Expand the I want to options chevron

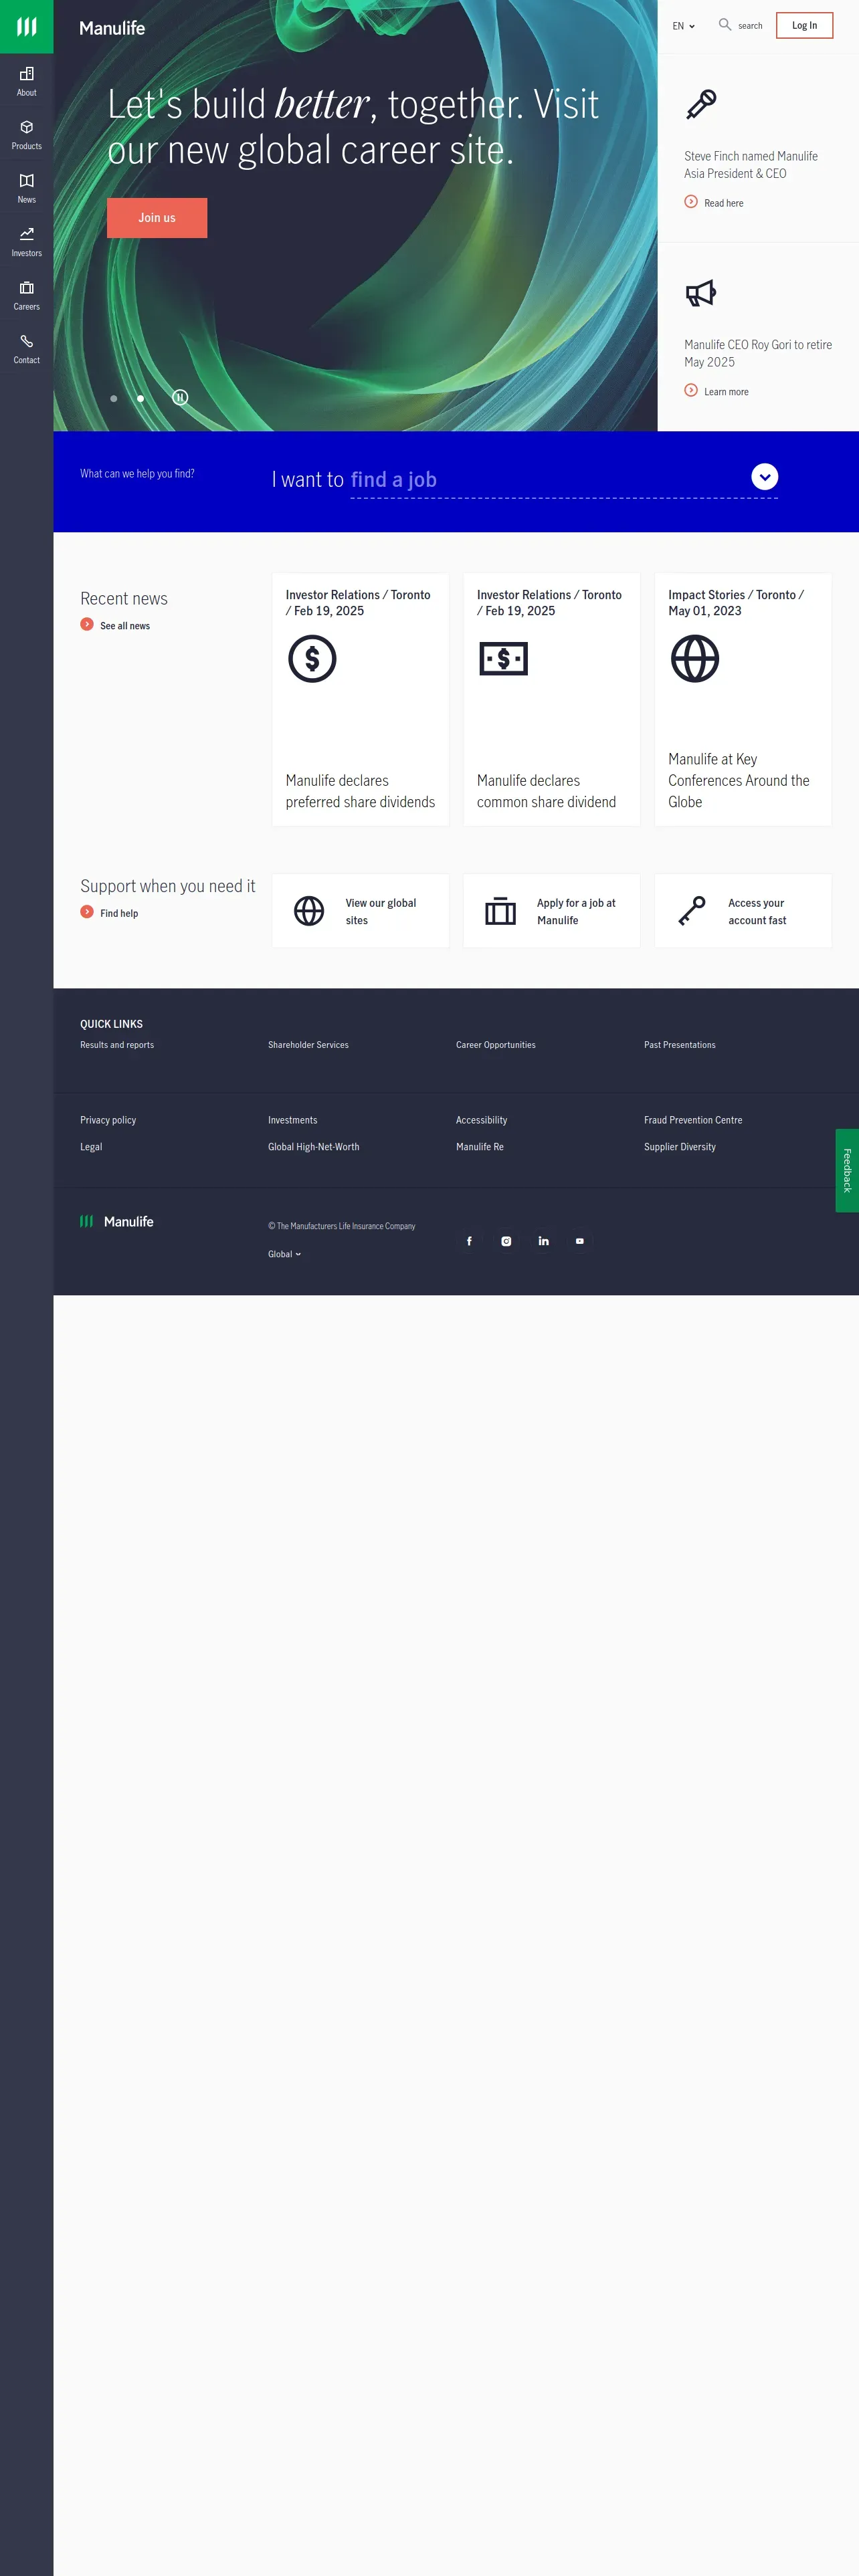(x=765, y=477)
